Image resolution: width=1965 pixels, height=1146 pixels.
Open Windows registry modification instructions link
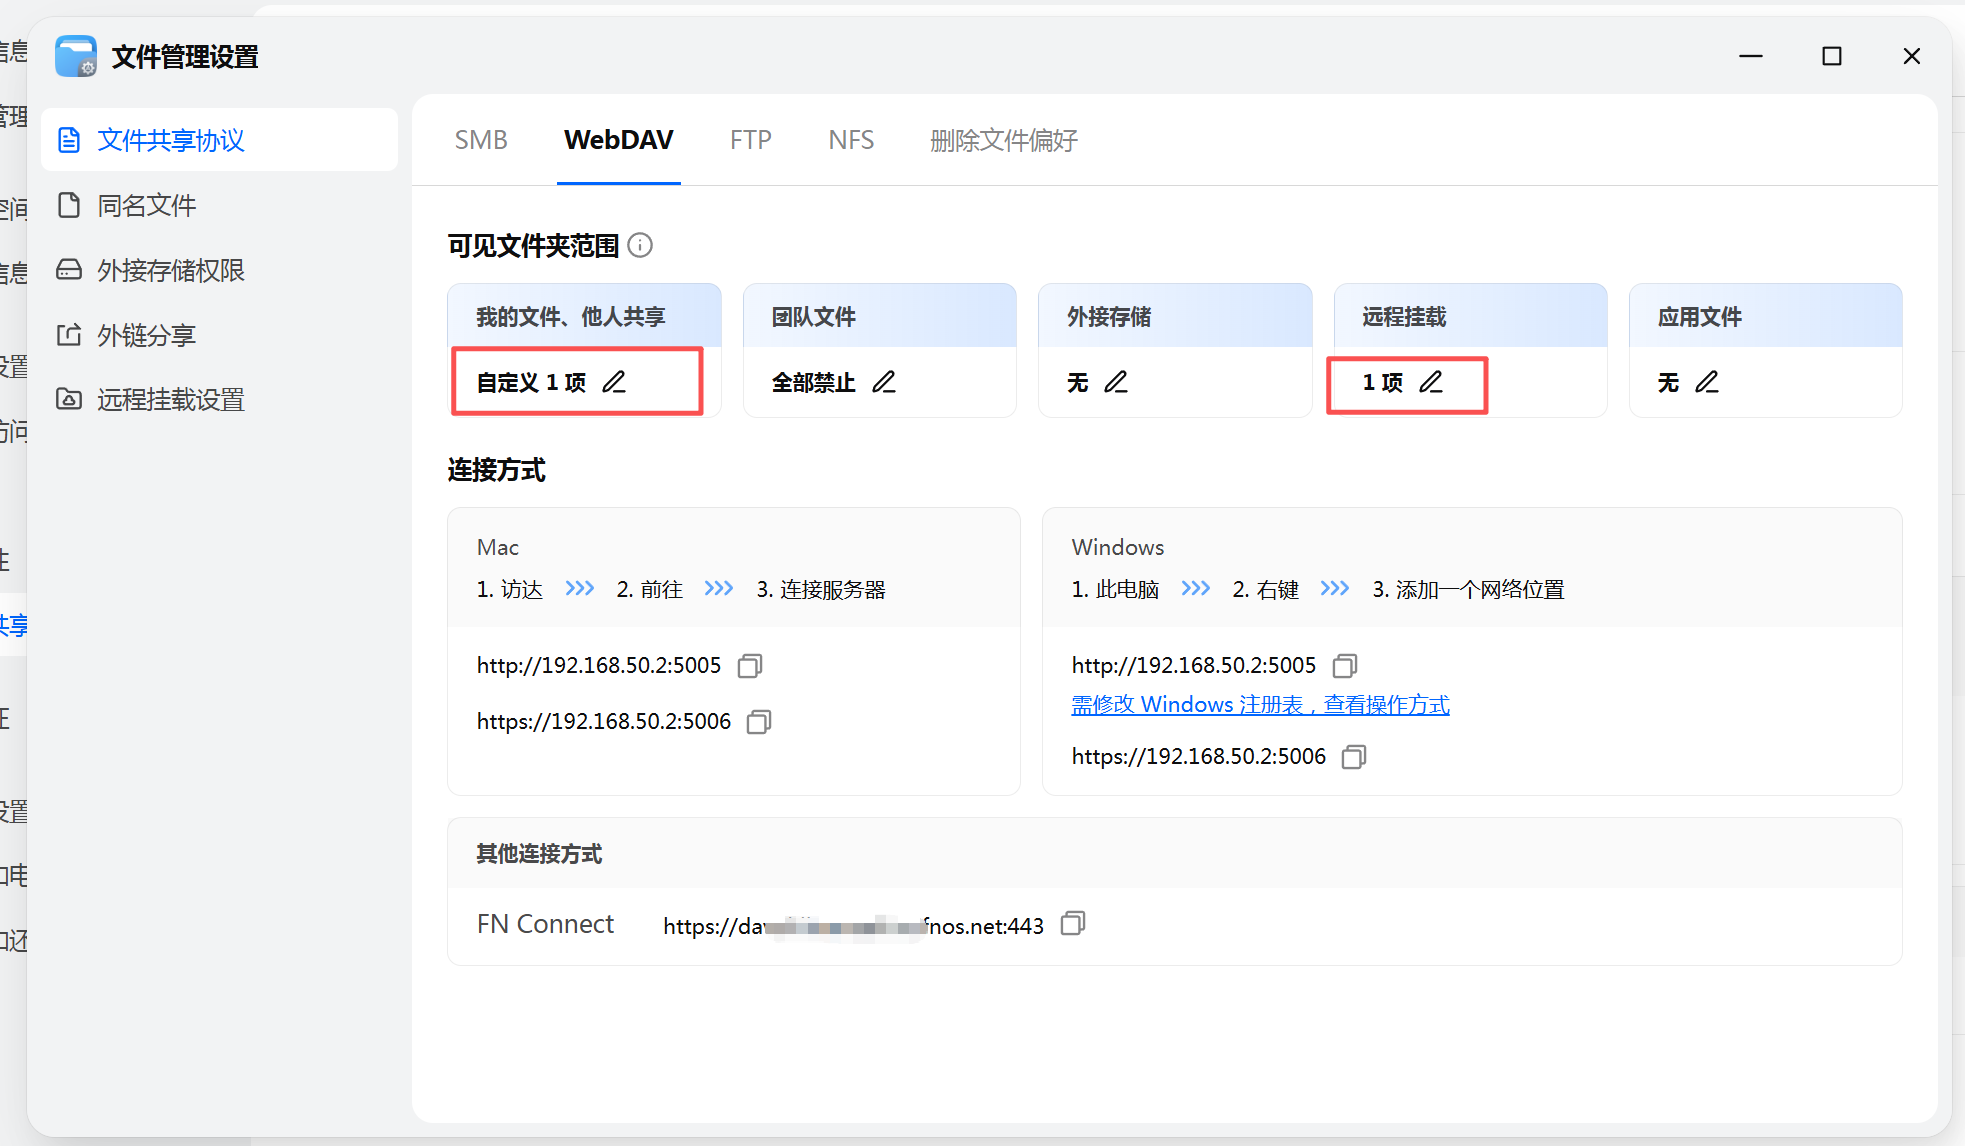click(1260, 705)
